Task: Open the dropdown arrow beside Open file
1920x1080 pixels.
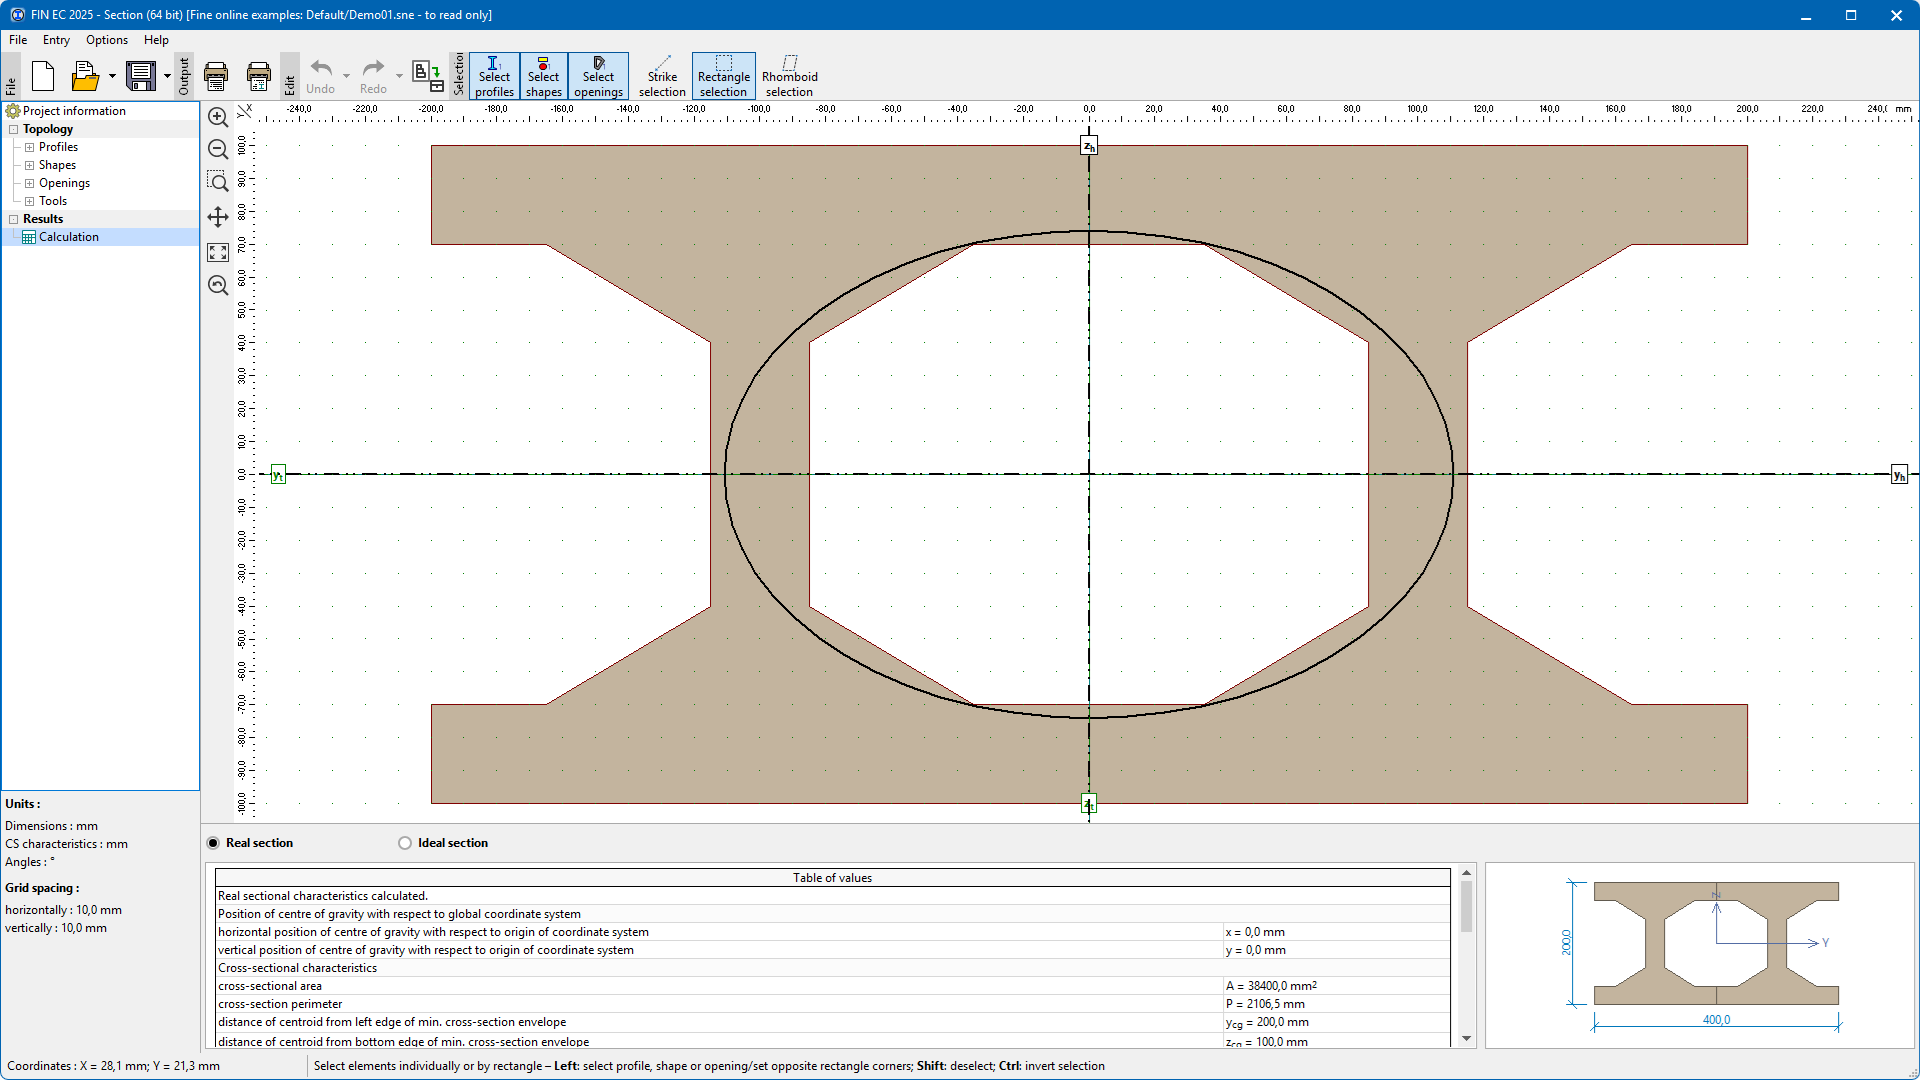Action: coord(112,76)
